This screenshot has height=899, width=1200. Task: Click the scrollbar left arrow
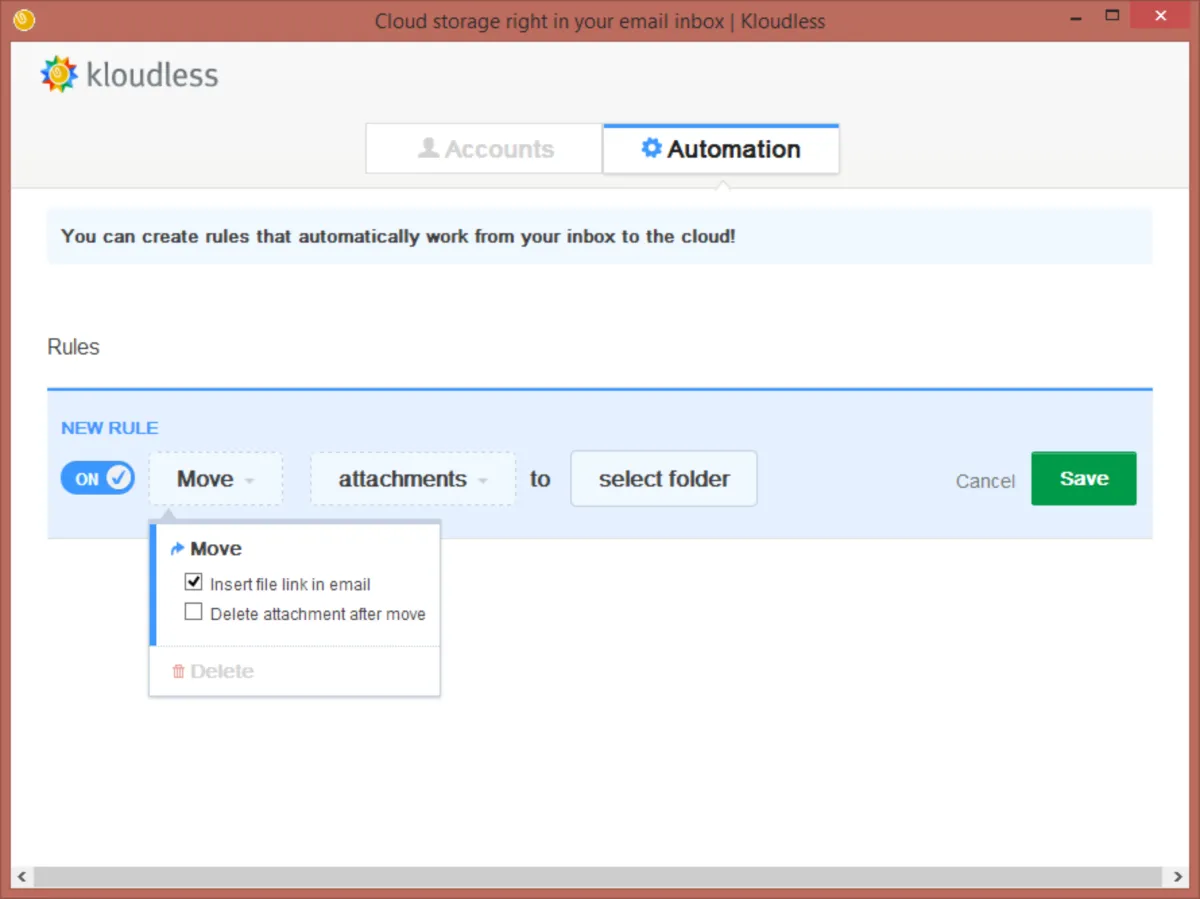tap(24, 877)
